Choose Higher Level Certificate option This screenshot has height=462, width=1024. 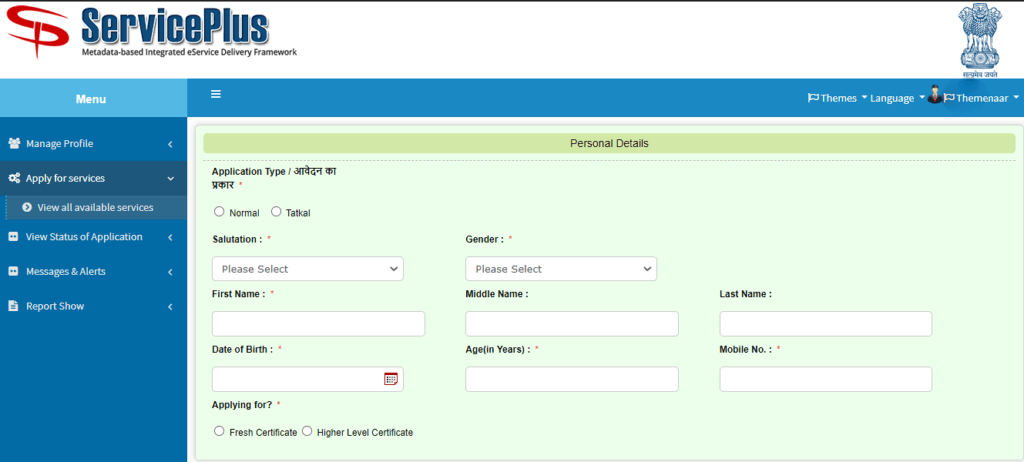click(307, 431)
